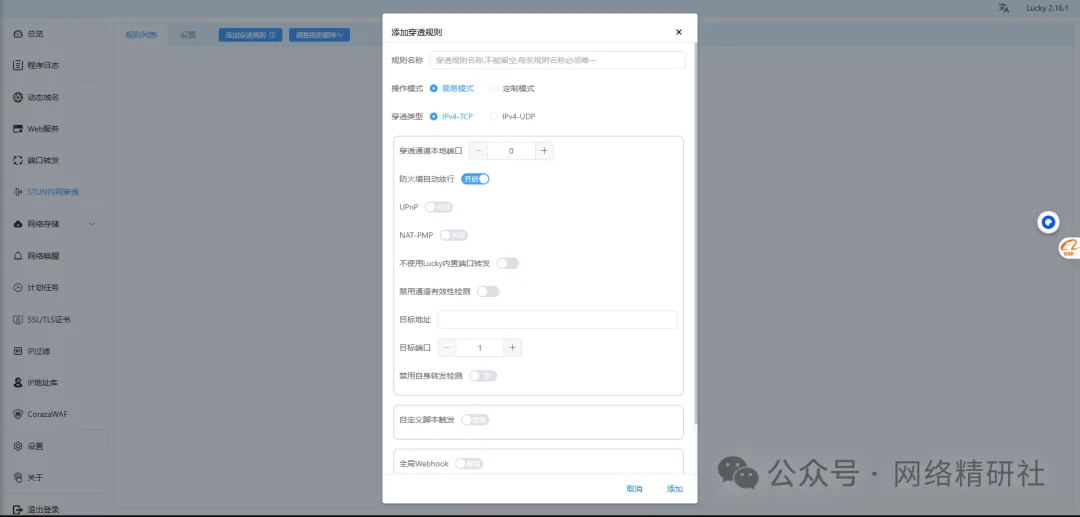Image resolution: width=1080 pixels, height=517 pixels.
Task: Open 程序日志 log icon in sidebar
Action: click(x=18, y=65)
